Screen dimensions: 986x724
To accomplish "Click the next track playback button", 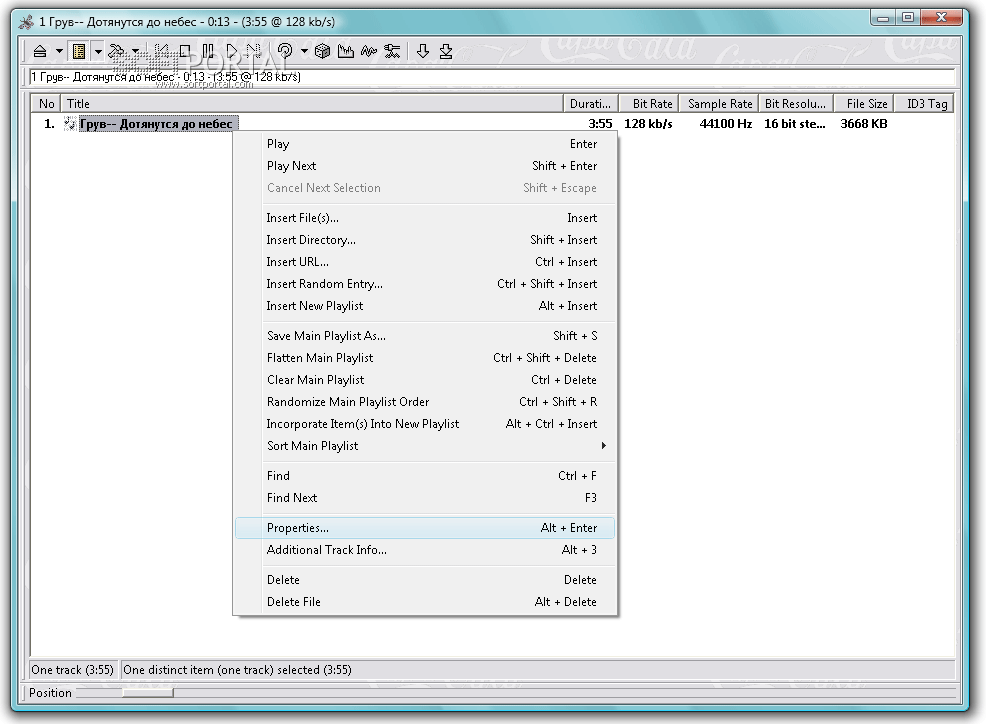I will tap(254, 51).
